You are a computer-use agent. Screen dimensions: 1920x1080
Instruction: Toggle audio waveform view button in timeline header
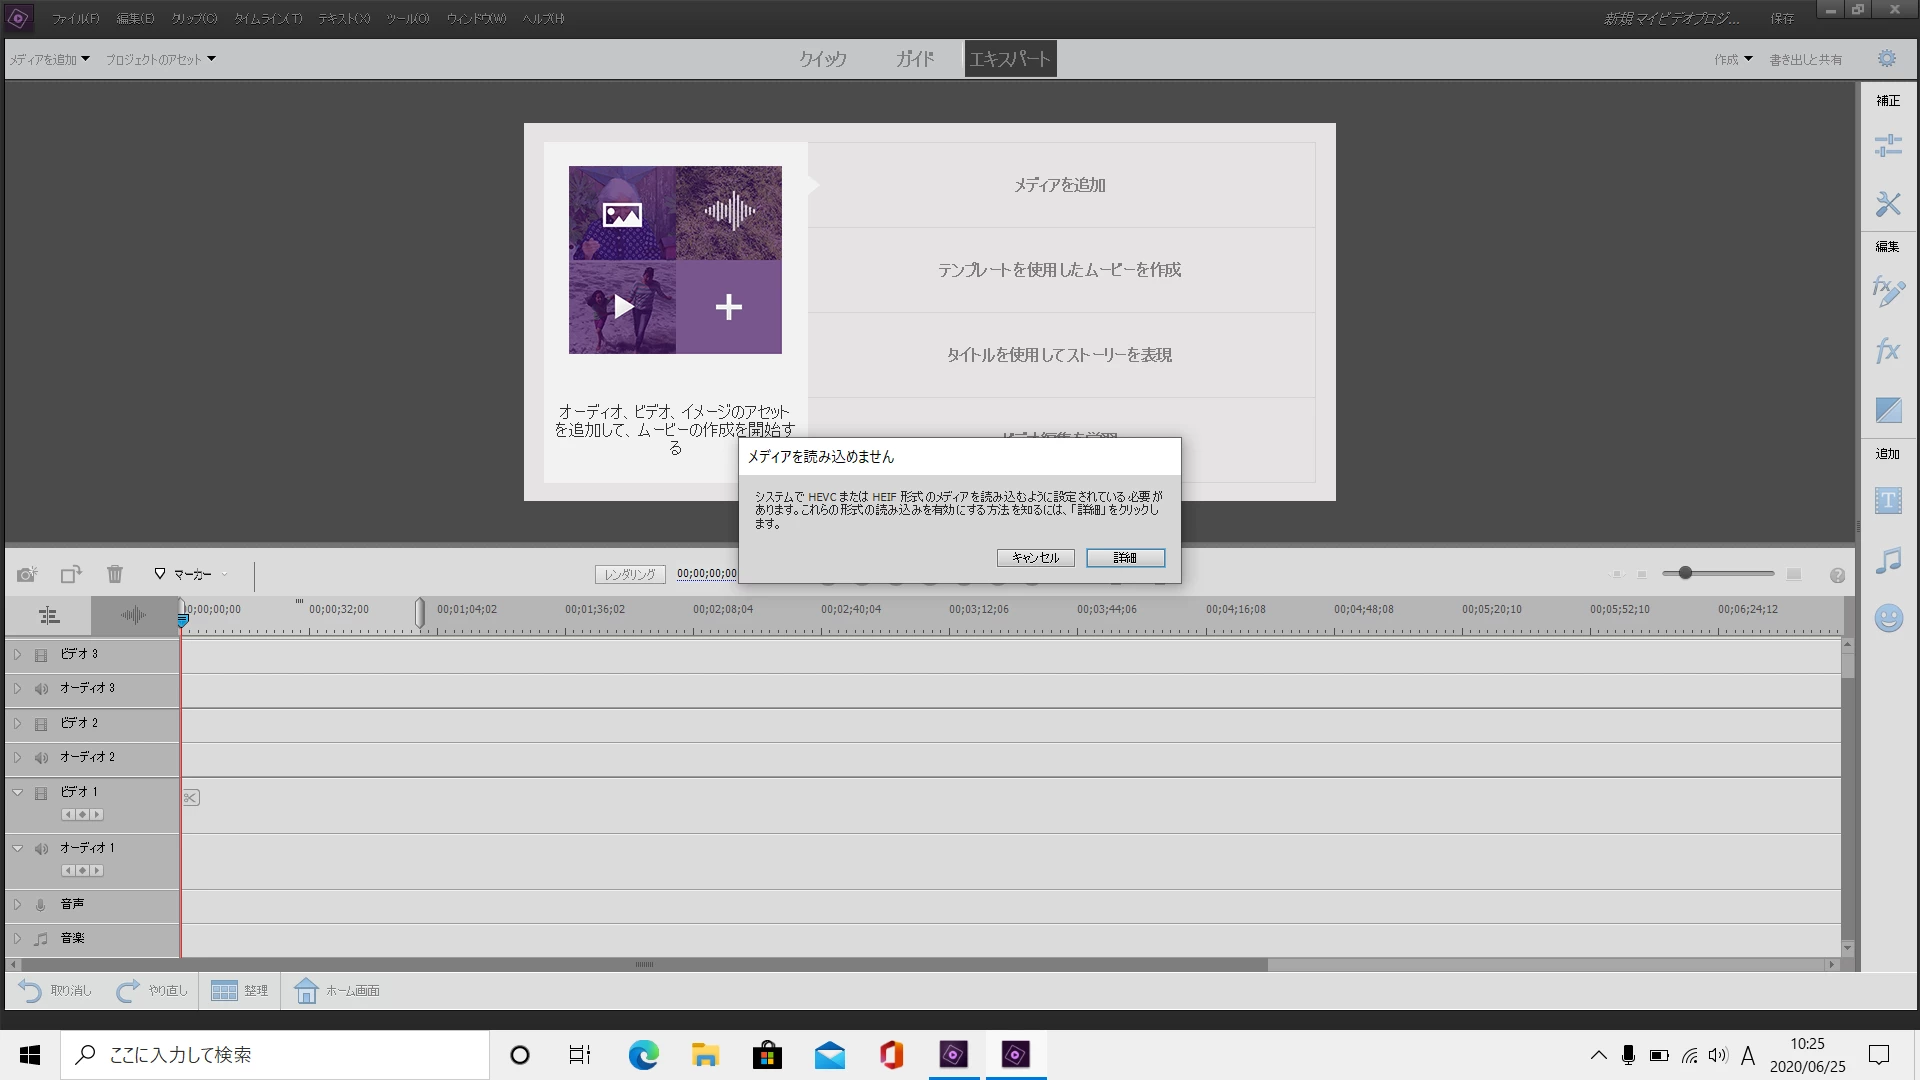pos(133,615)
